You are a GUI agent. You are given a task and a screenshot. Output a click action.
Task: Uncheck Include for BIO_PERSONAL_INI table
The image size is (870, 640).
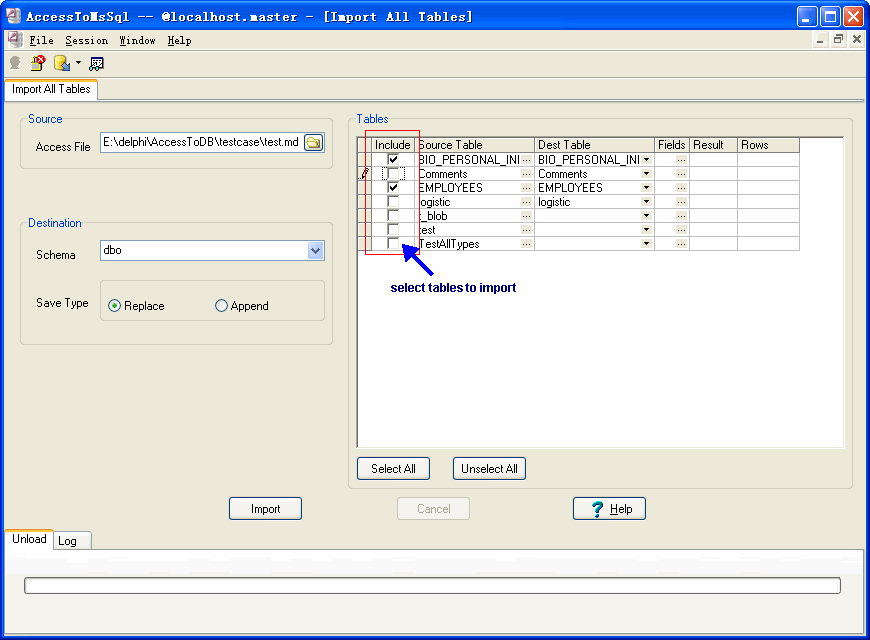(393, 159)
